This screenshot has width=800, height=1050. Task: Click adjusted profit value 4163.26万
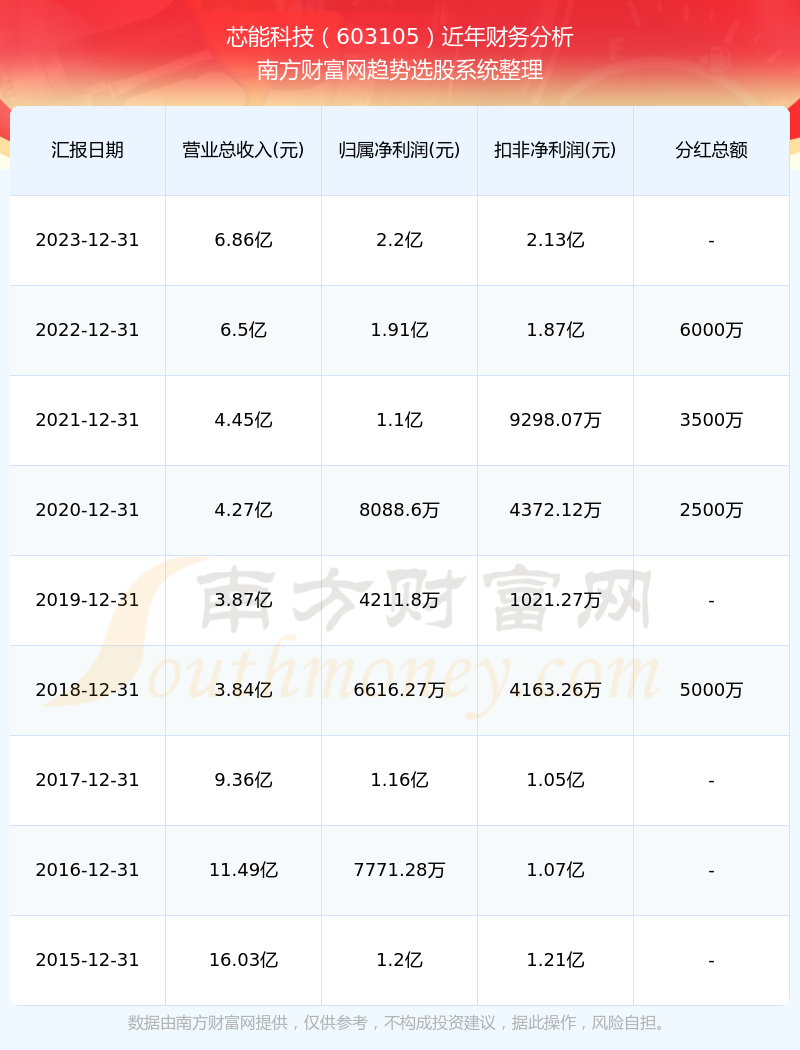point(555,690)
